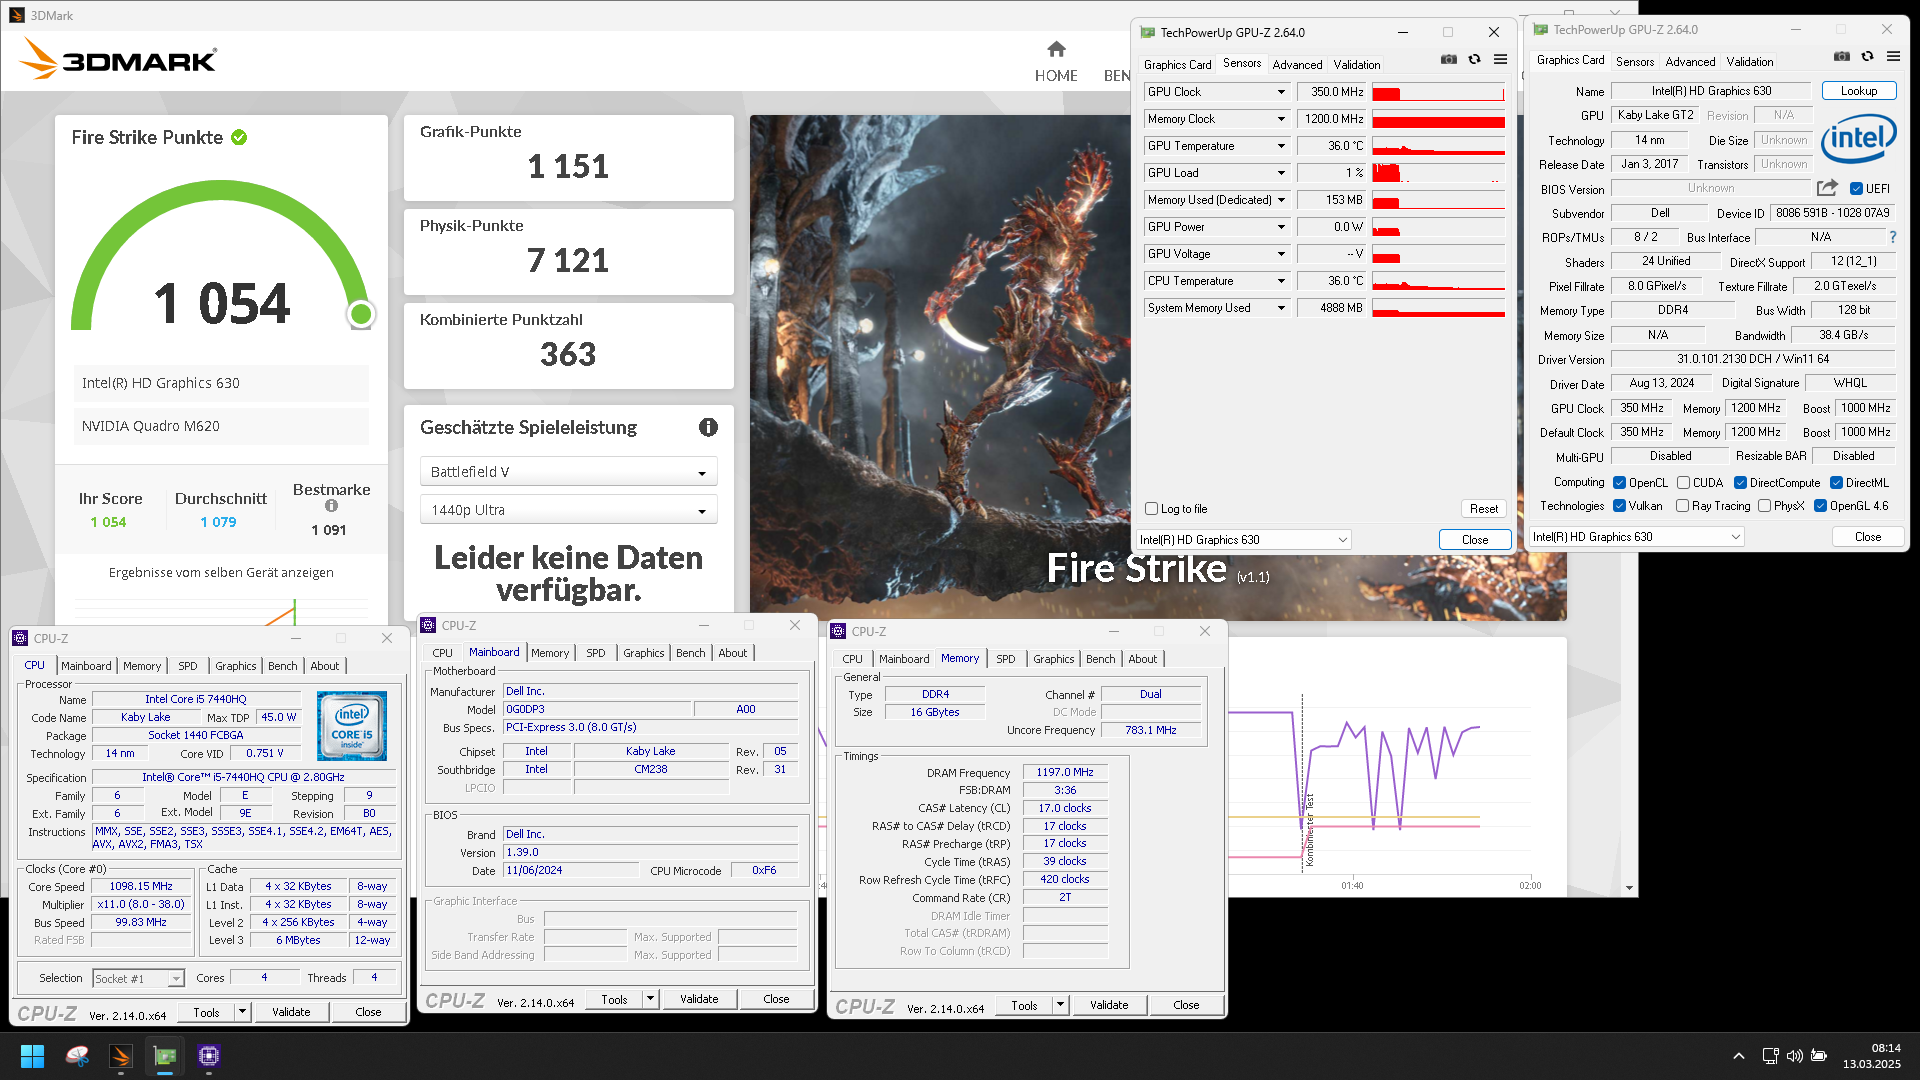Click the network icon in system tray
1920x1080 pixels.
[1770, 1056]
